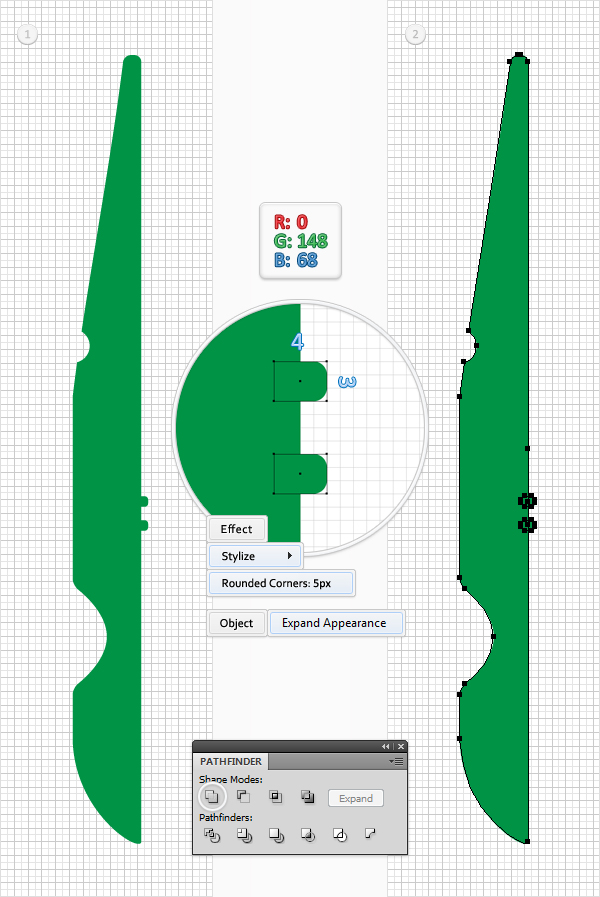Screen dimensions: 600x897
Task: Apply the Trim pathfinder
Action: 244,835
